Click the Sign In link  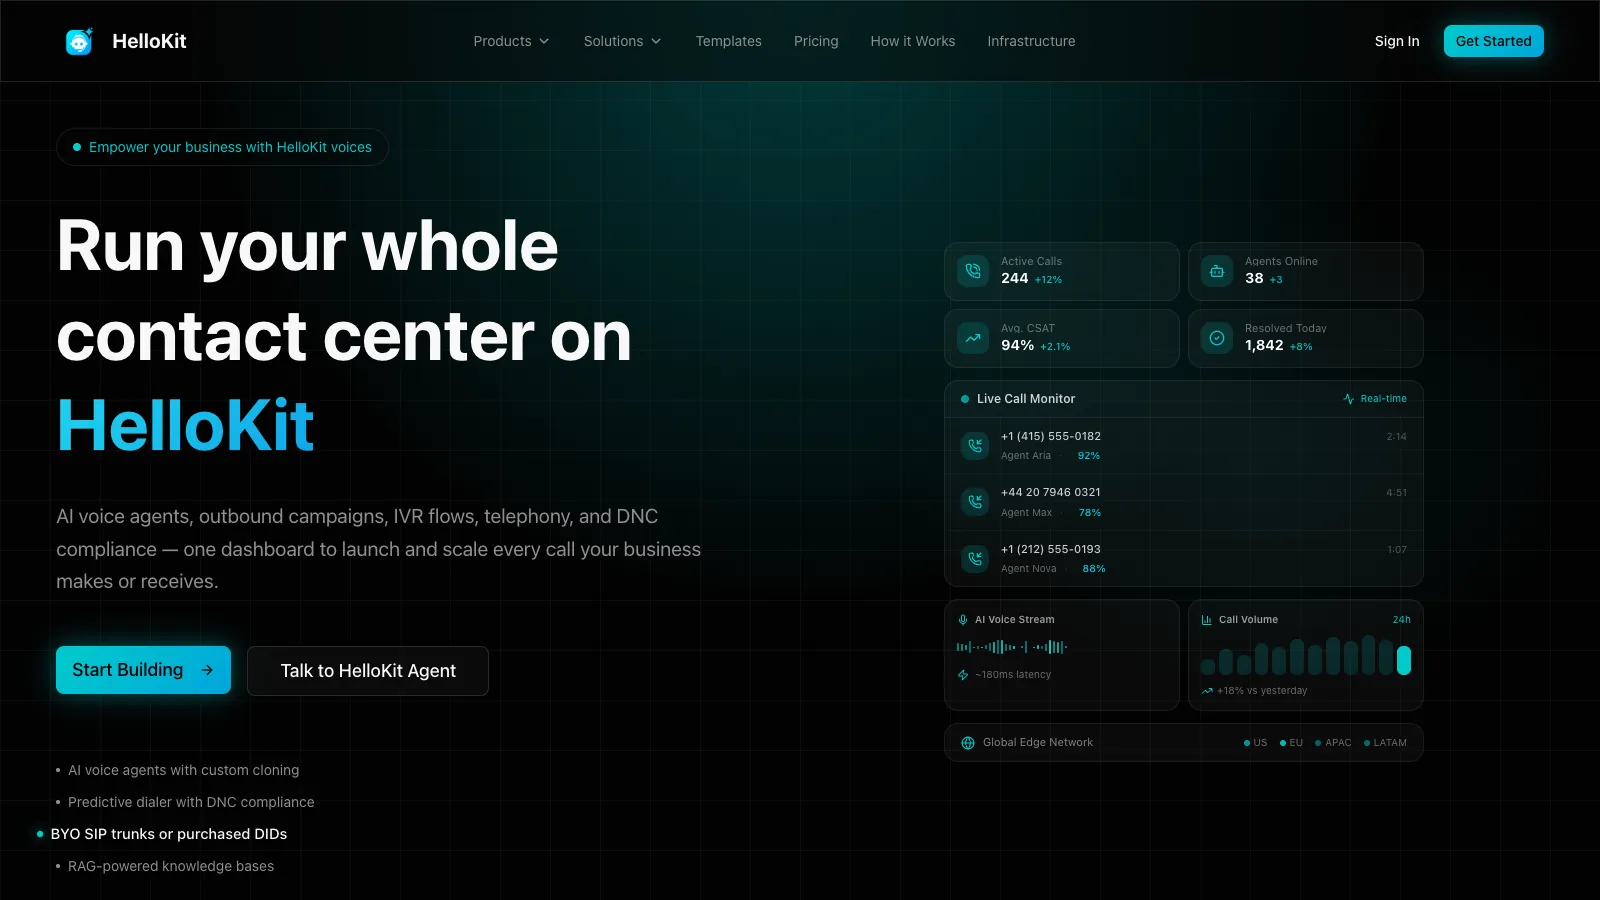click(1397, 41)
